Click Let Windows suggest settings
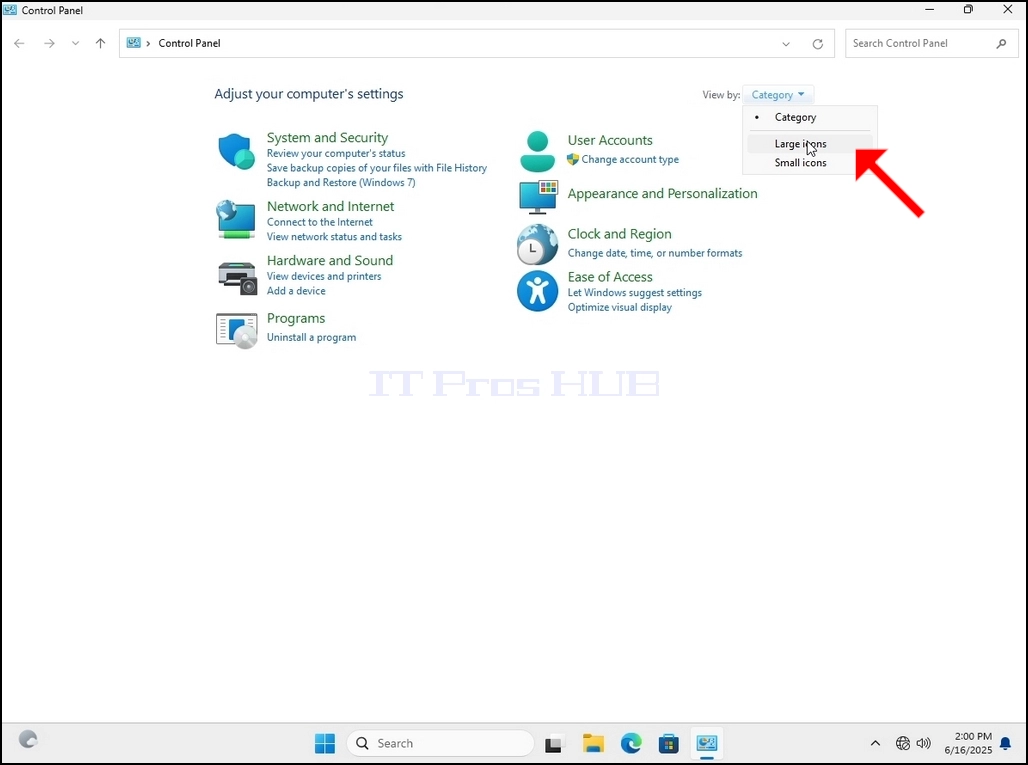This screenshot has height=765, width=1028. (635, 292)
